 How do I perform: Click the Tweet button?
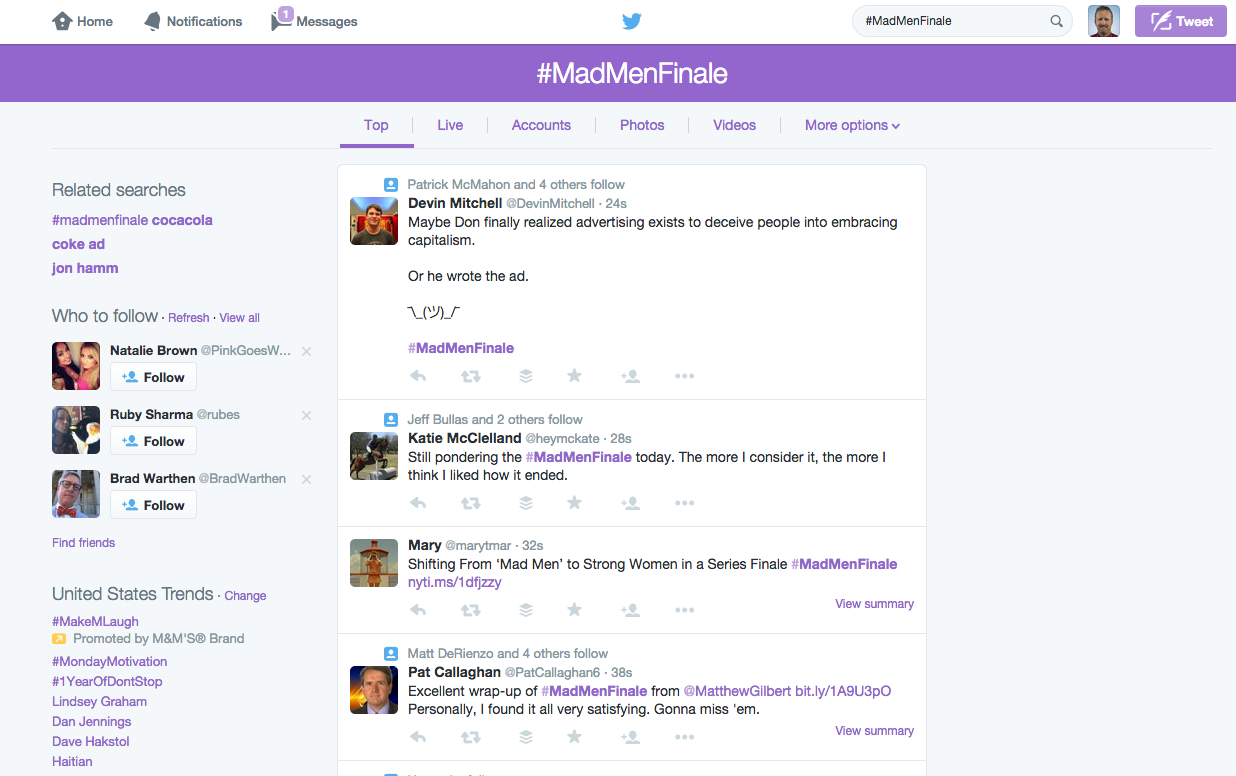(x=1181, y=21)
